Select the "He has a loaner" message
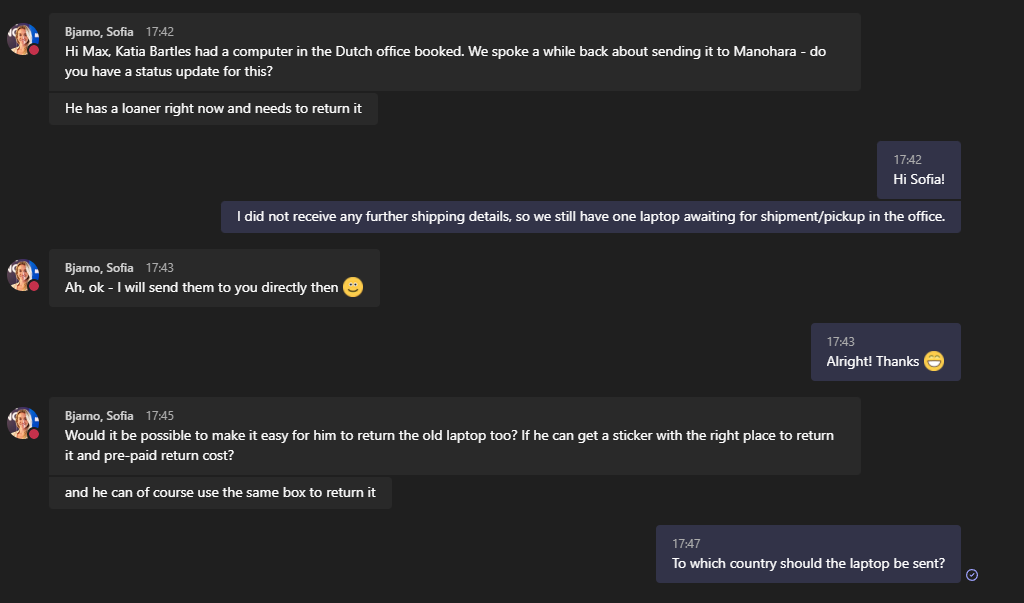This screenshot has height=603, width=1024. (213, 108)
